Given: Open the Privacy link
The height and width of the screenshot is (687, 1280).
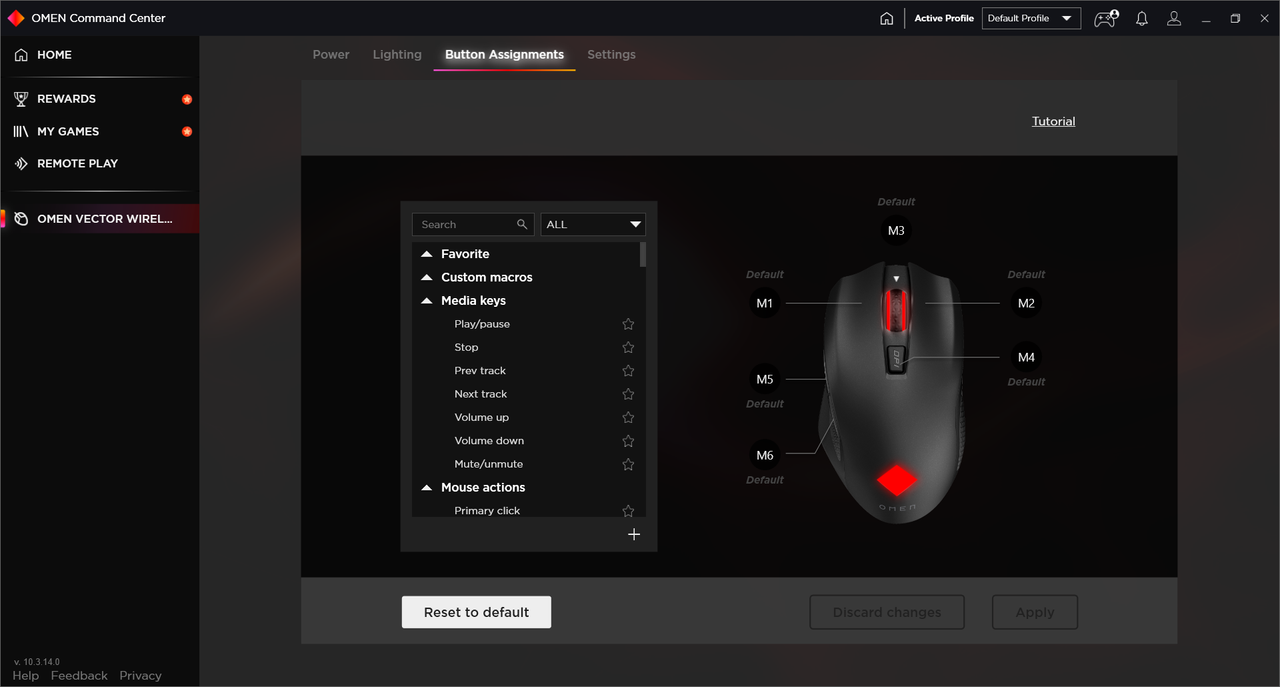Looking at the screenshot, I should [x=140, y=675].
